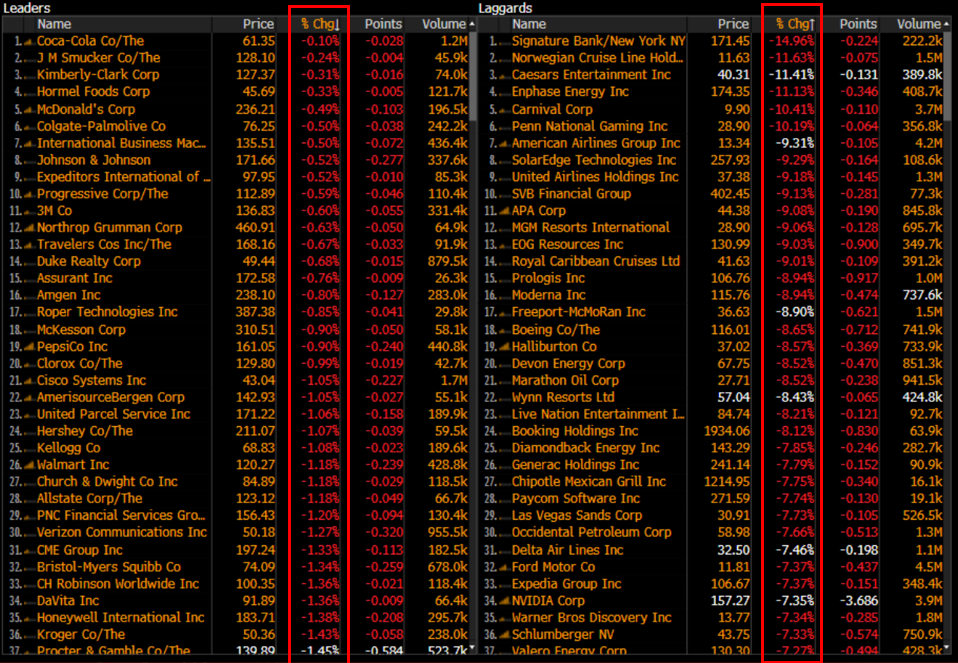Click the bar icon beside Northrop Grumman Corp
Screen dimensions: 958x663
coord(29,228)
